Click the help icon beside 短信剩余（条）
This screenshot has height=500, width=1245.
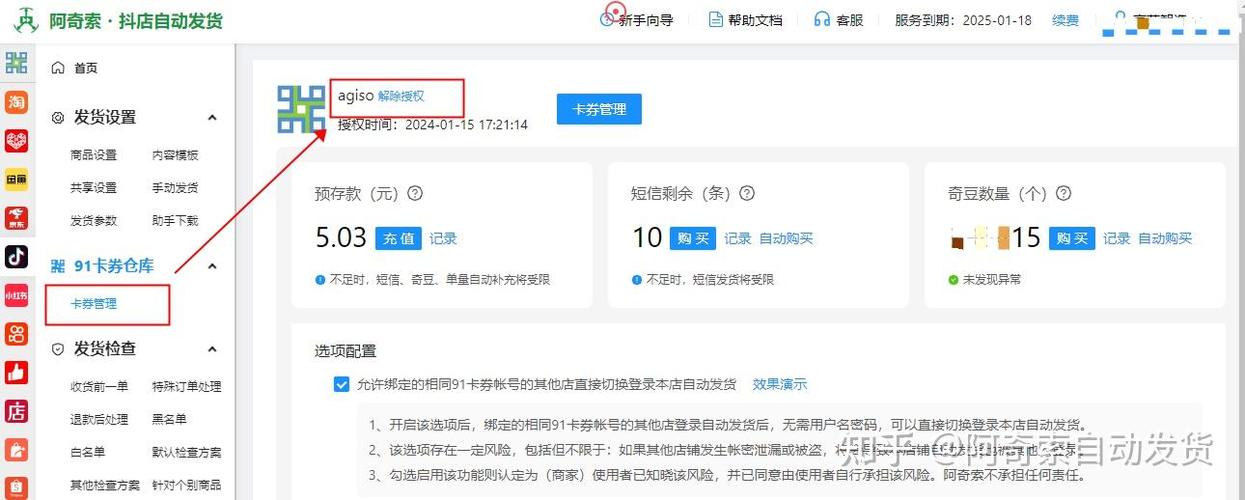[746, 194]
